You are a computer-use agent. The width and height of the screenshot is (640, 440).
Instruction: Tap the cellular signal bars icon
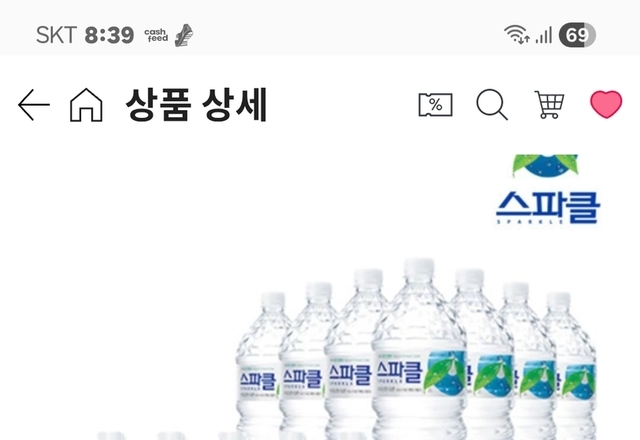(x=544, y=35)
